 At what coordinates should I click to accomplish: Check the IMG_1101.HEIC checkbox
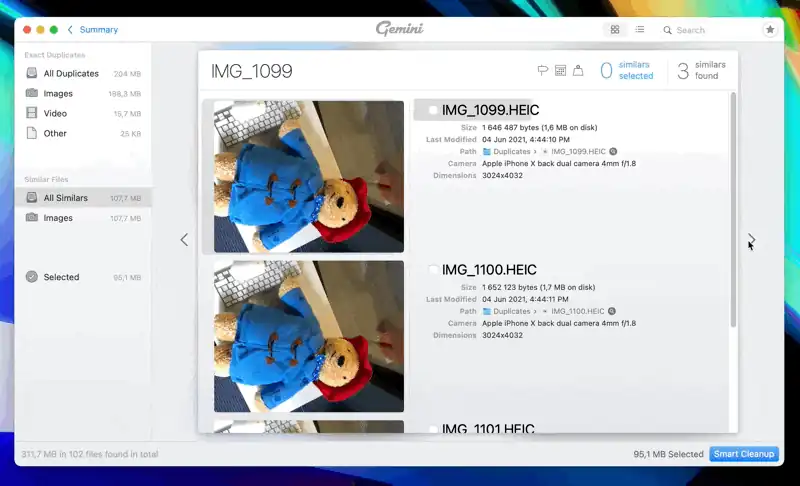tap(433, 429)
